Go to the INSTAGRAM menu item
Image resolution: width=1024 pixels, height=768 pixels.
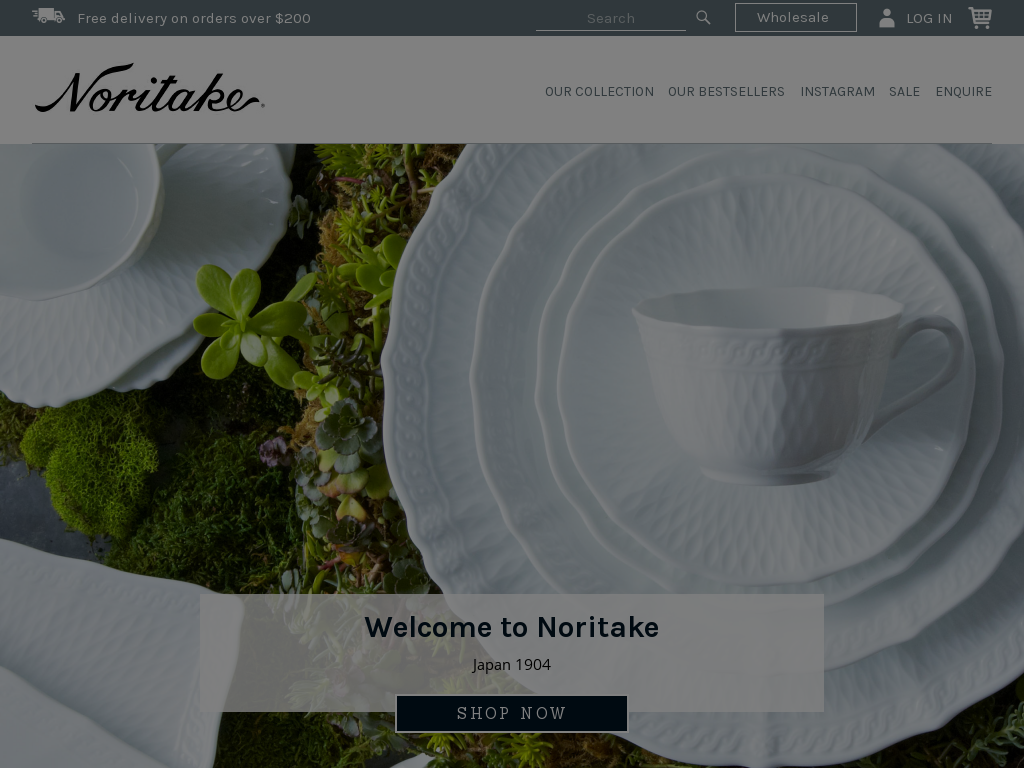coord(837,92)
